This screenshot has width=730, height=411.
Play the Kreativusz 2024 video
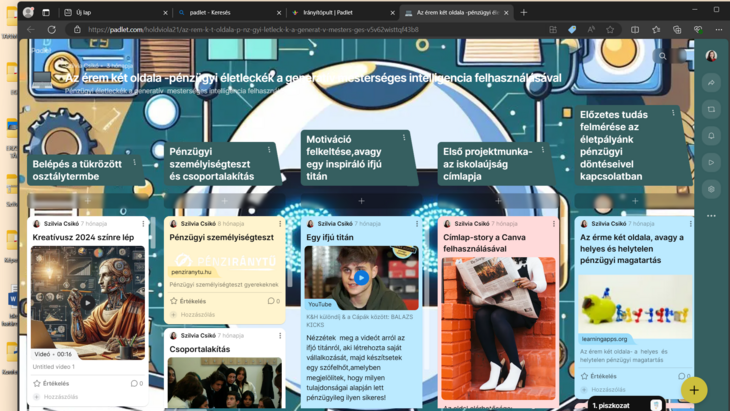(x=88, y=303)
